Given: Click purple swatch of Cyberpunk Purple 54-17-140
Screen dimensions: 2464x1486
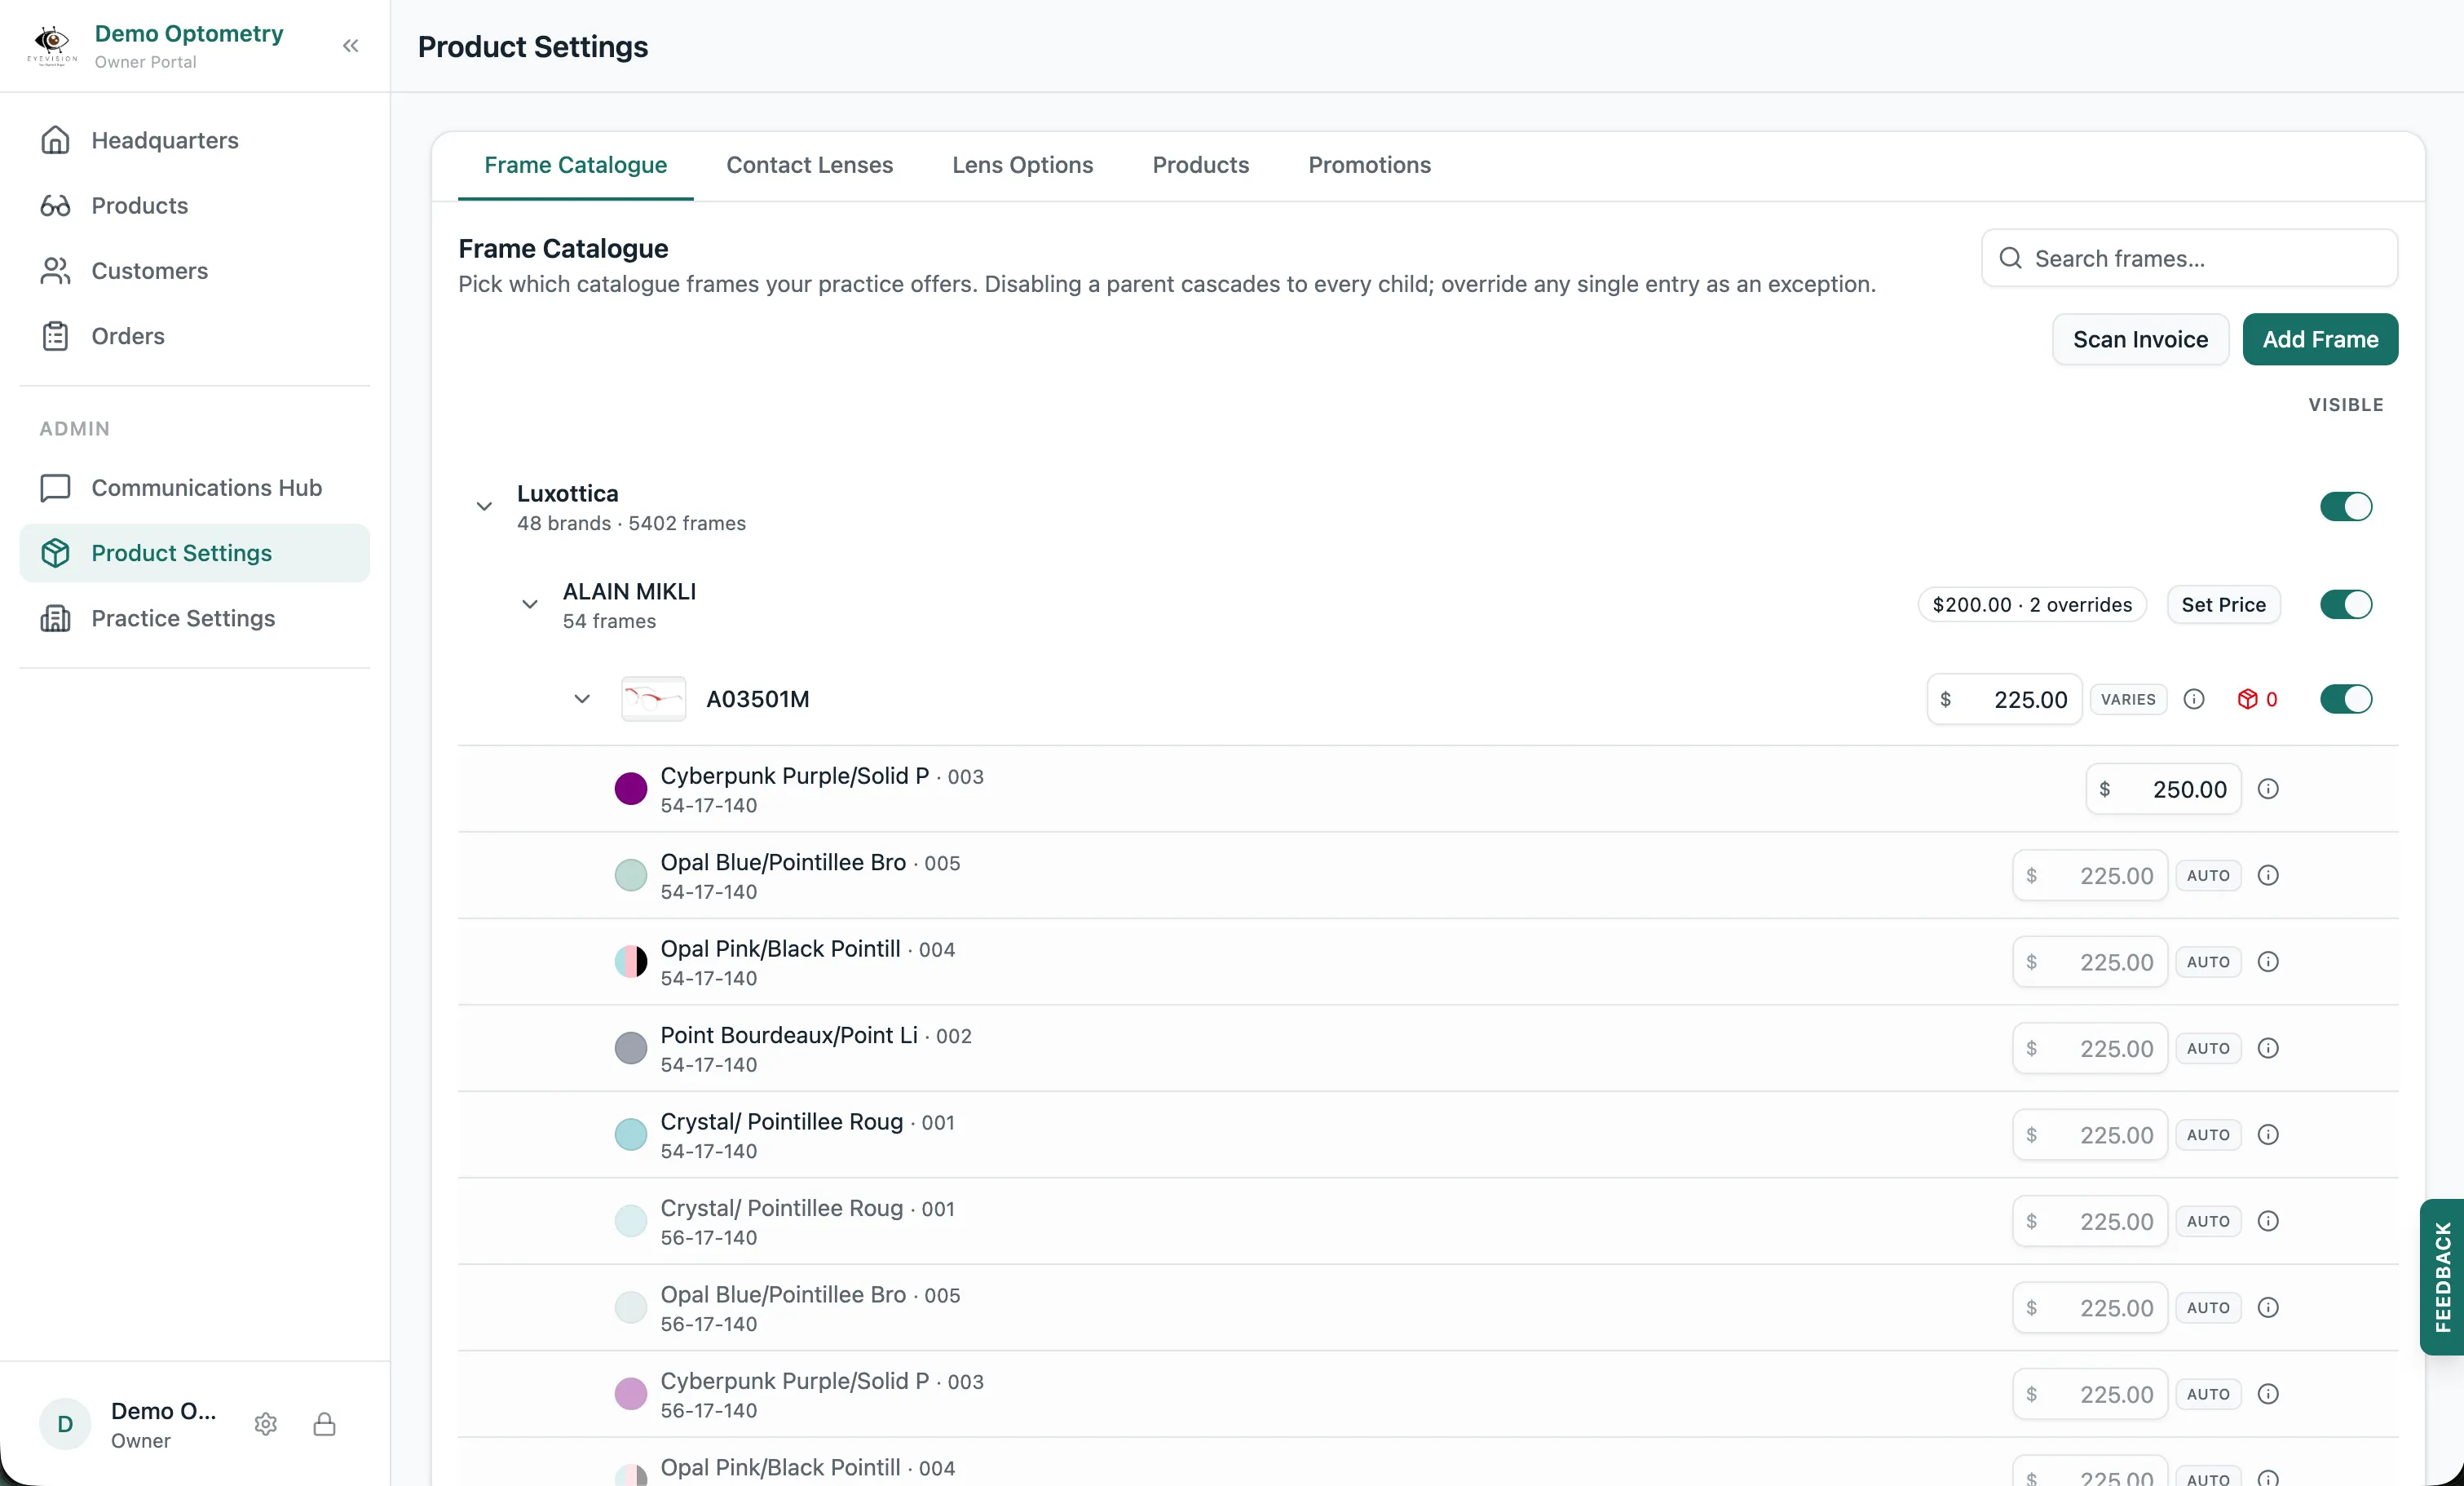Looking at the screenshot, I should (630, 789).
